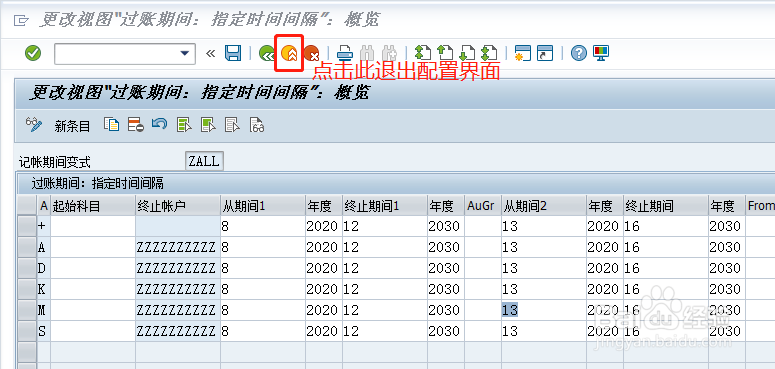Open a new session window icon

522,53
